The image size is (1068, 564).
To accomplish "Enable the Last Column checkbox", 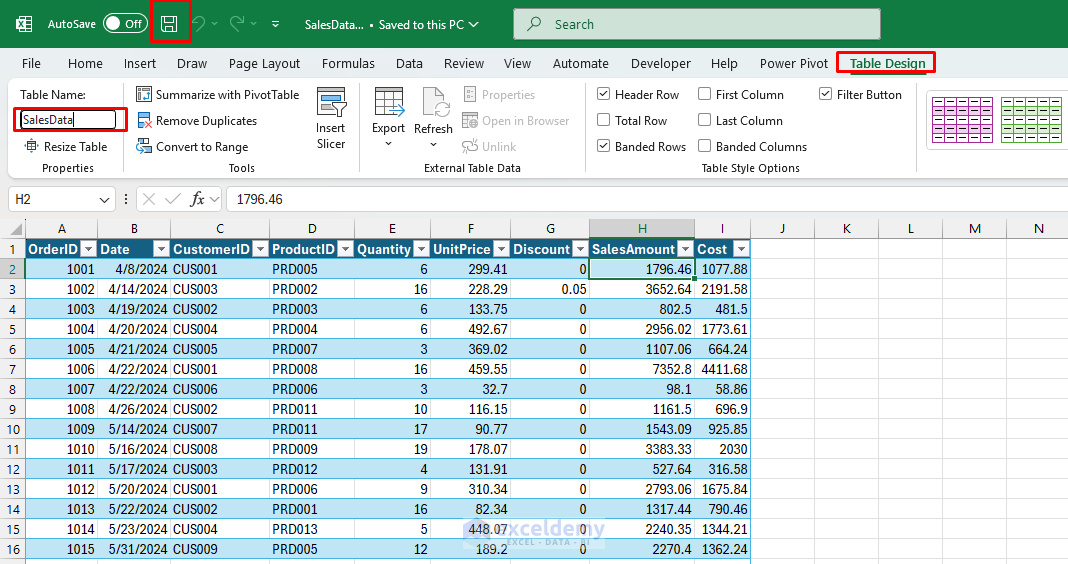I will coord(704,120).
